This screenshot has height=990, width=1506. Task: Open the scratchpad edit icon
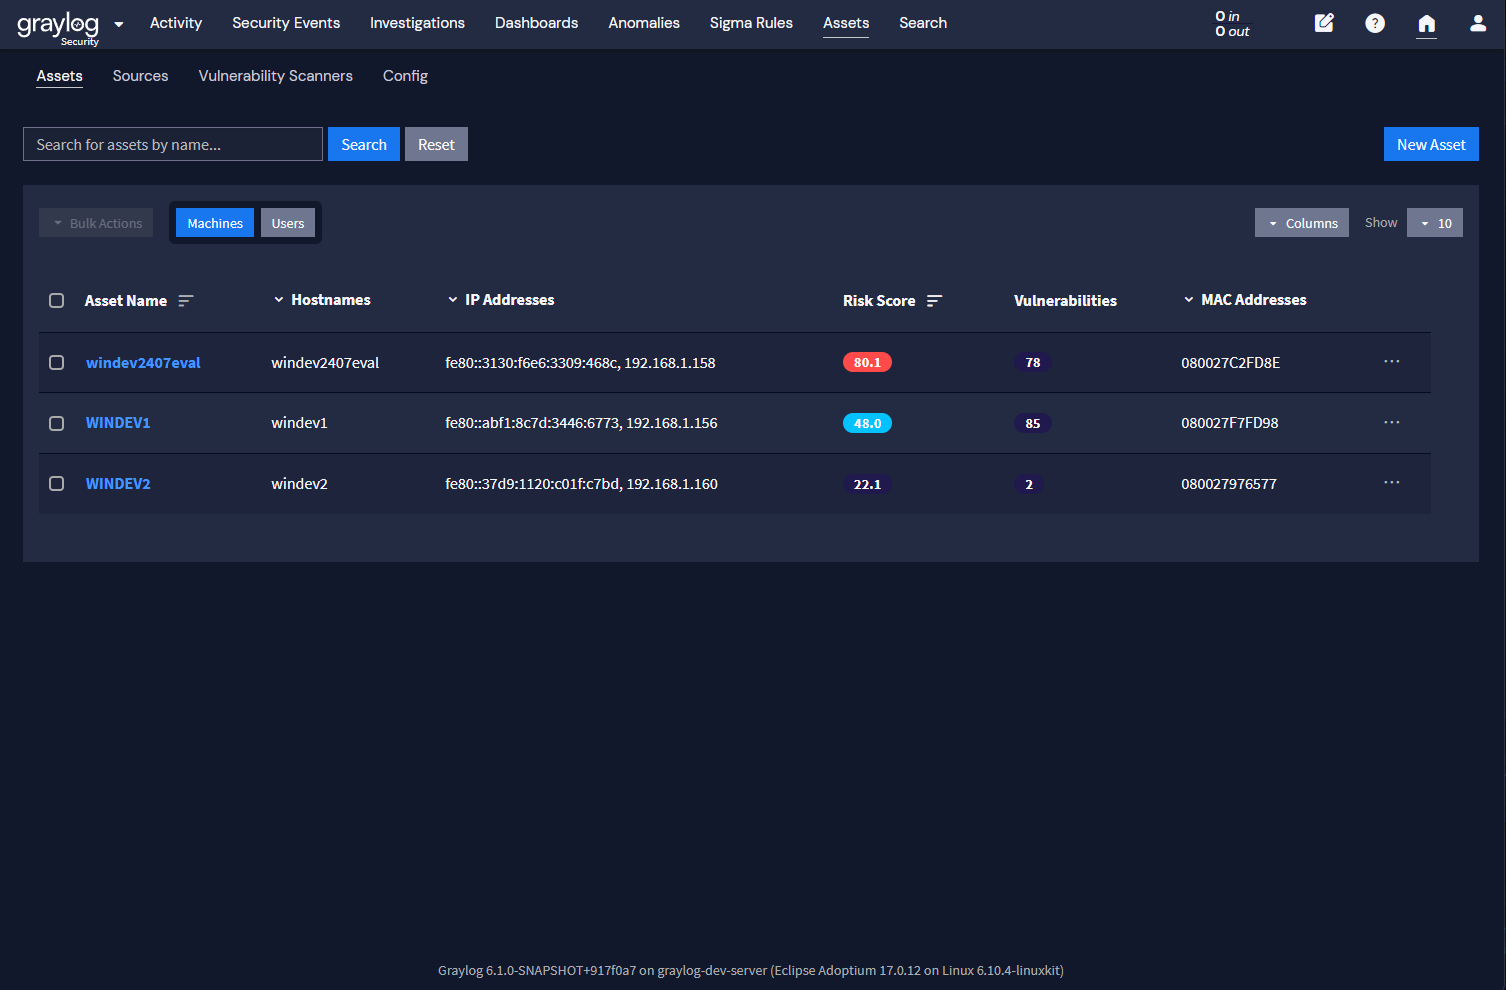(x=1324, y=23)
